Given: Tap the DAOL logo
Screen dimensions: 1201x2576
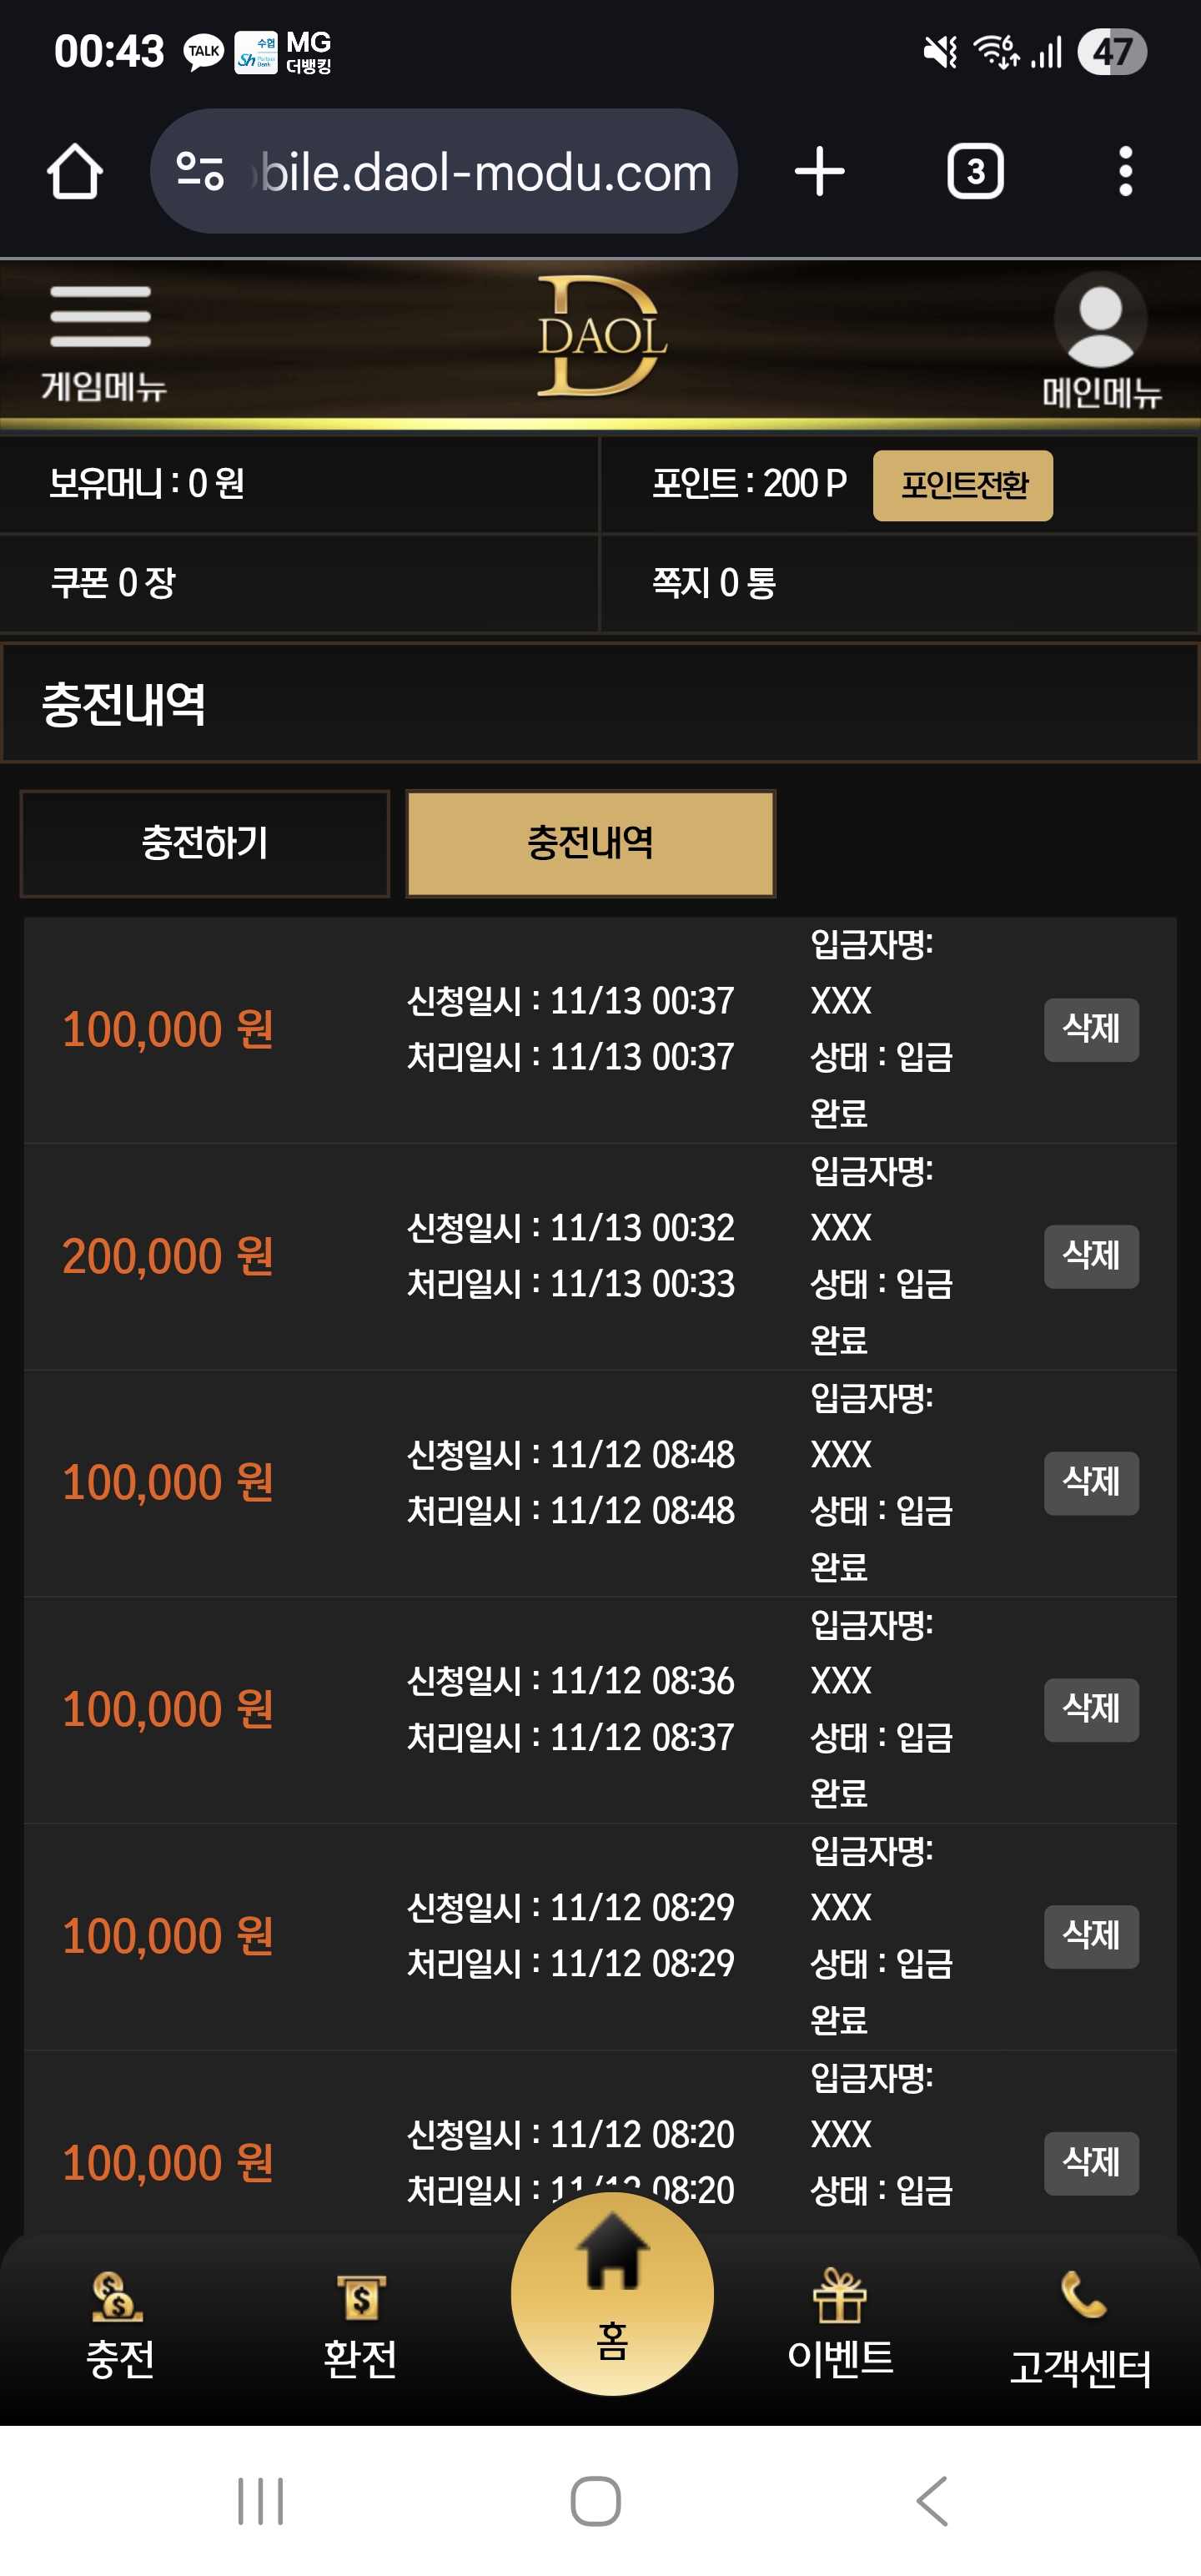Looking at the screenshot, I should [601, 336].
